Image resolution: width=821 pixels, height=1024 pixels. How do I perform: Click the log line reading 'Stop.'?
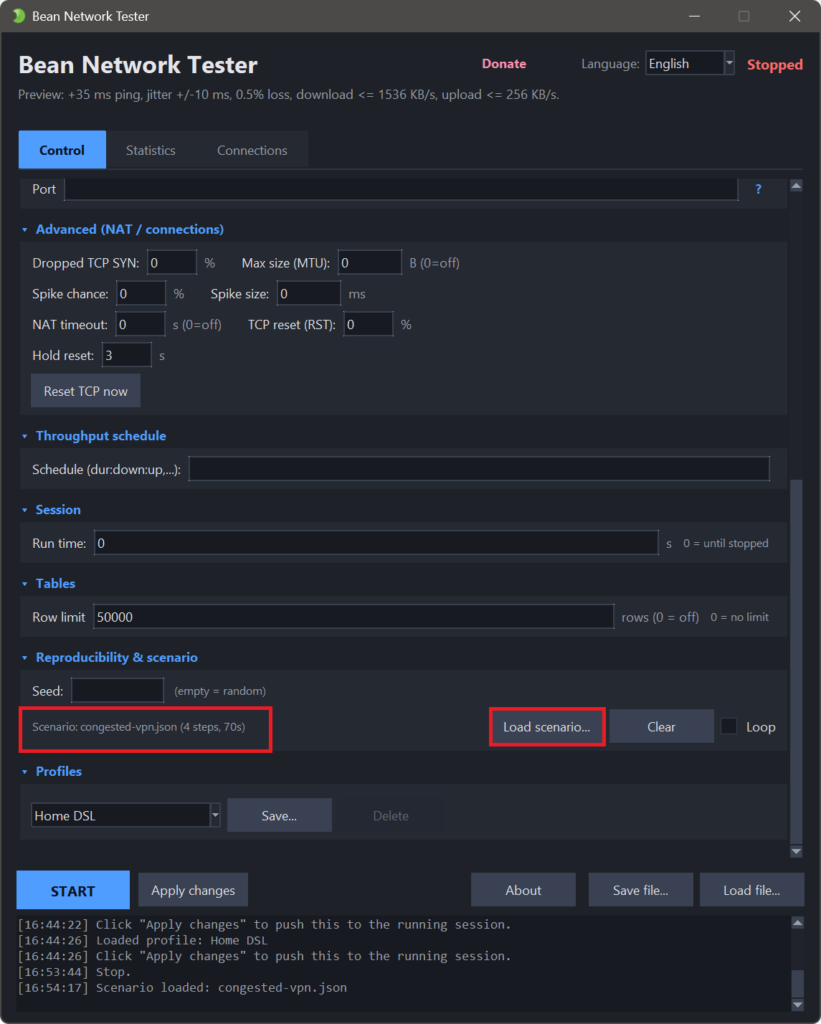coord(74,972)
